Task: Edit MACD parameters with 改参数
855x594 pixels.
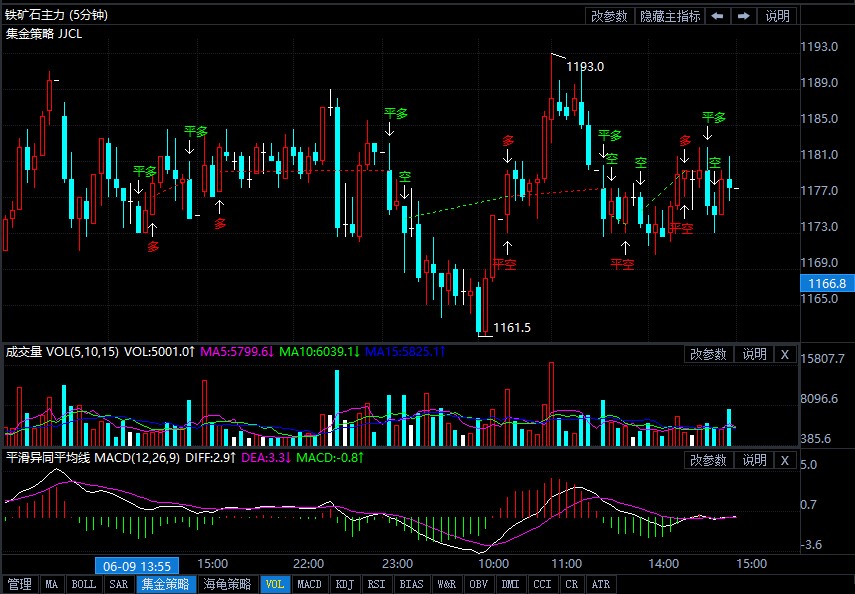Action: (x=708, y=460)
